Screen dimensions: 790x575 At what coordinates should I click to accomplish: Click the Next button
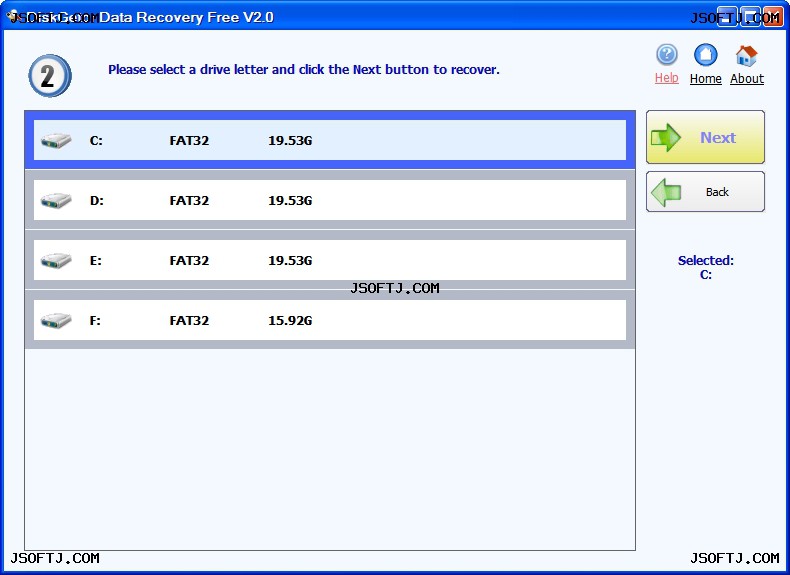pyautogui.click(x=705, y=137)
